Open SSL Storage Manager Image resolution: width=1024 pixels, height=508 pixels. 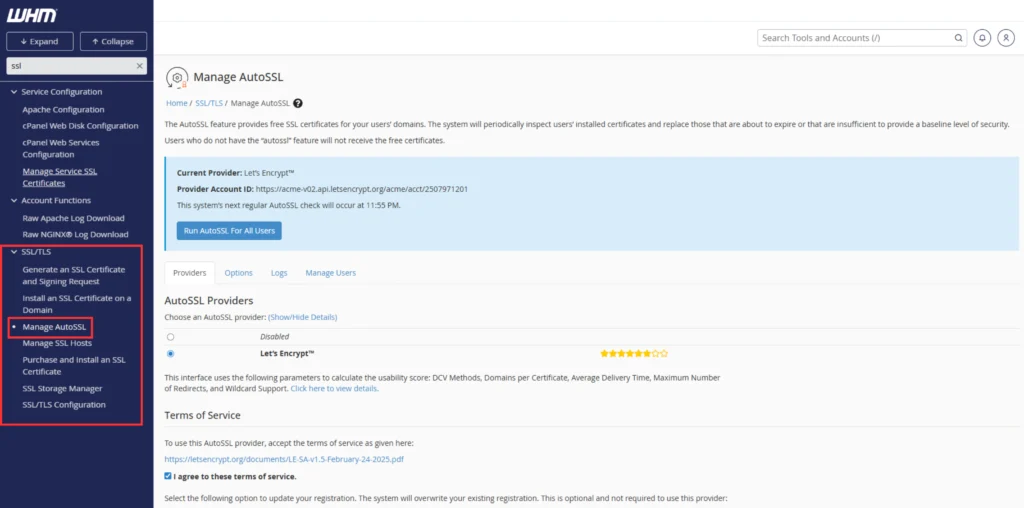(62, 389)
